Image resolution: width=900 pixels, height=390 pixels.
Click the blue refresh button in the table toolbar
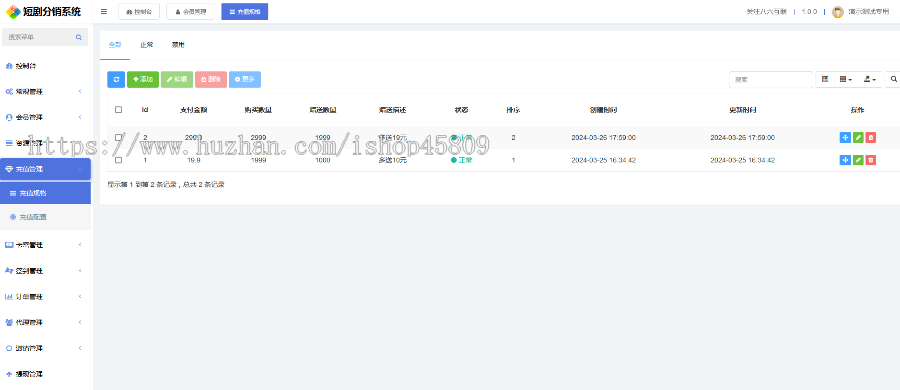pyautogui.click(x=116, y=79)
